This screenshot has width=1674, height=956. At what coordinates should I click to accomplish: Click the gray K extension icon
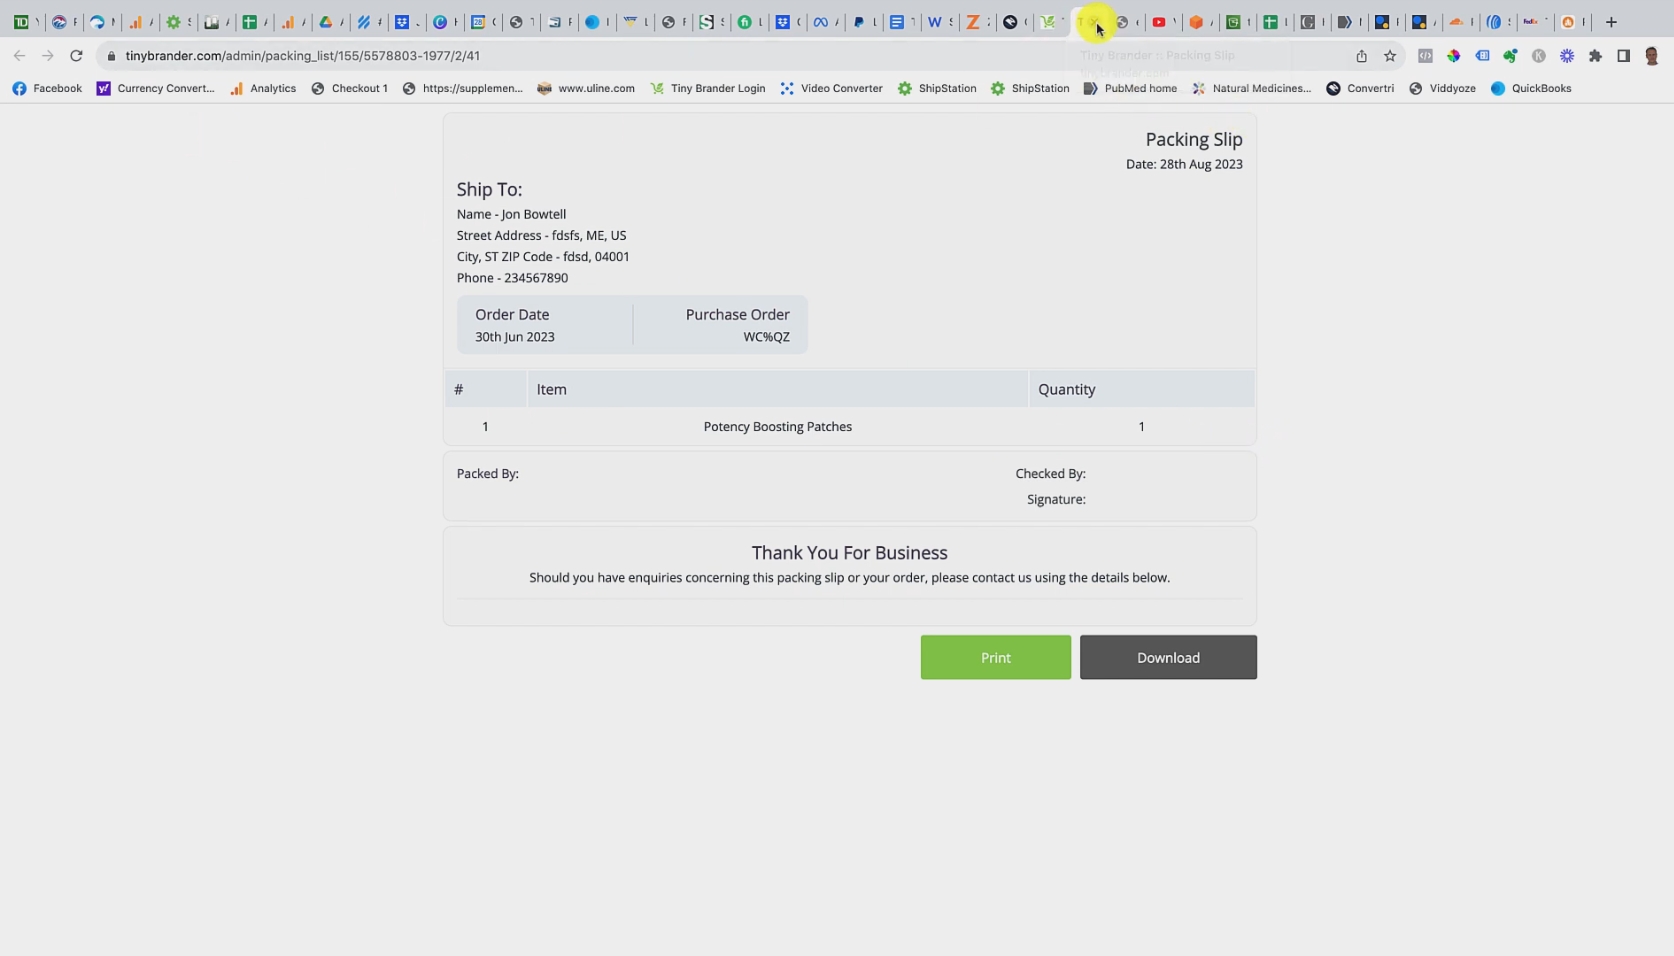point(1538,56)
